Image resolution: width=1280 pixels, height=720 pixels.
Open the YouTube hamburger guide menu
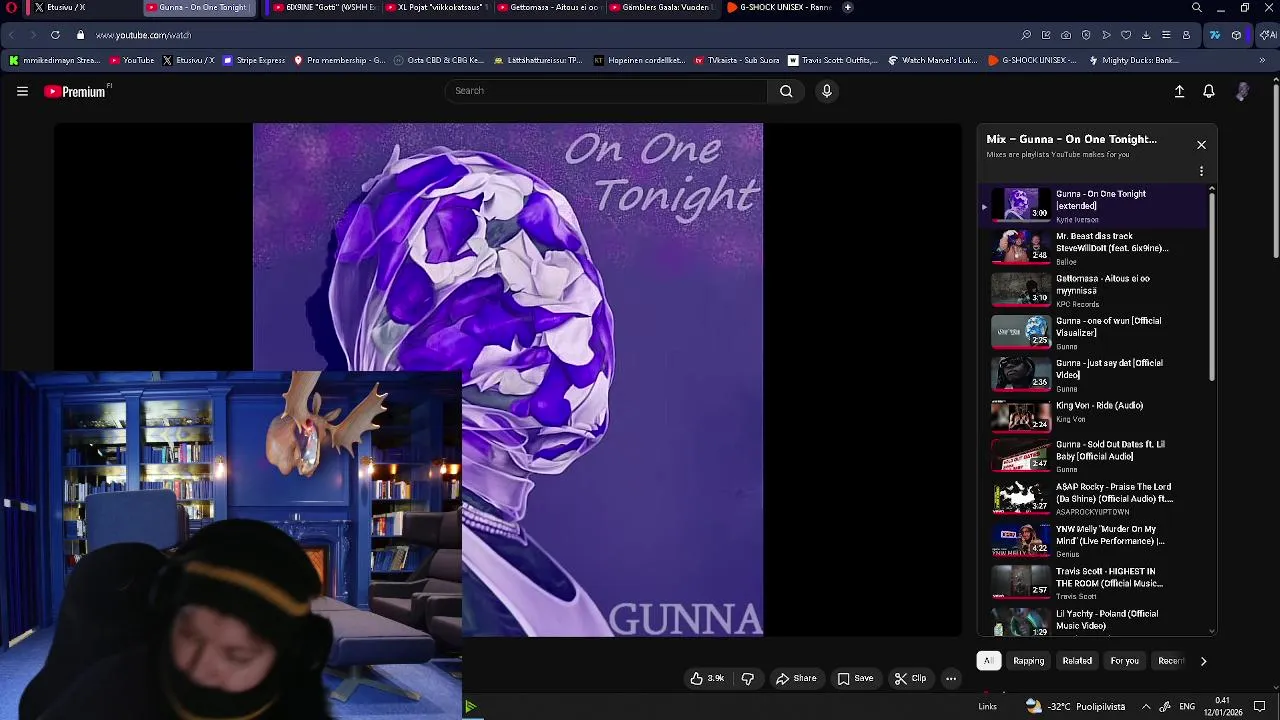tap(22, 91)
